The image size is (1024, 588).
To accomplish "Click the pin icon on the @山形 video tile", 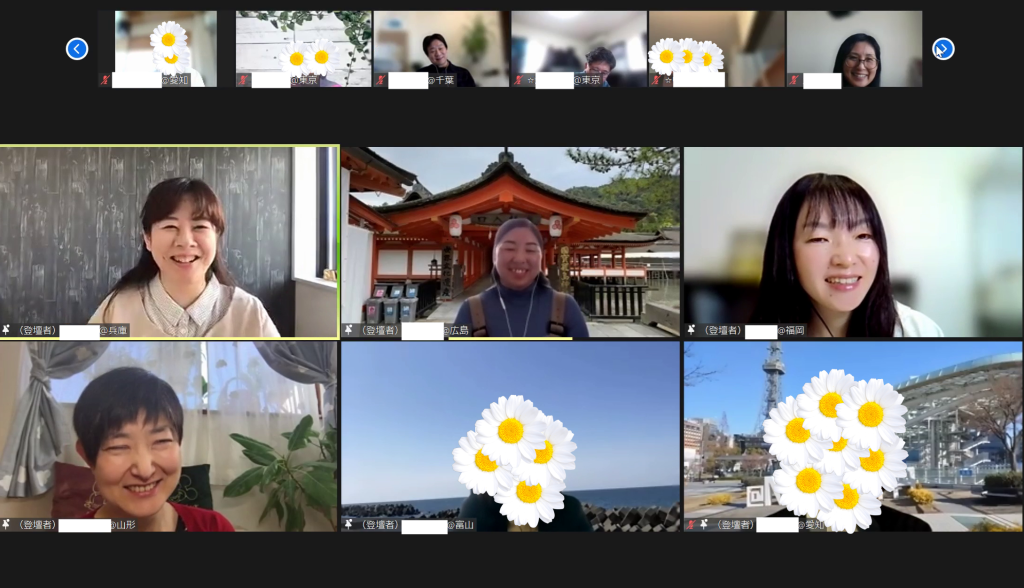I will tap(7, 524).
